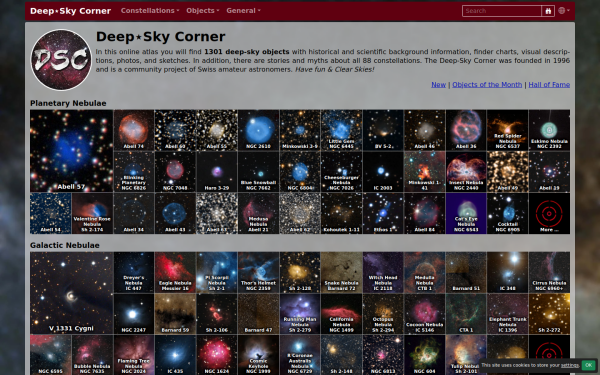This screenshot has width=600, height=375.
Task: Open Running Man Nebula Sh 2-279 thumbnail
Action: coord(300,314)
